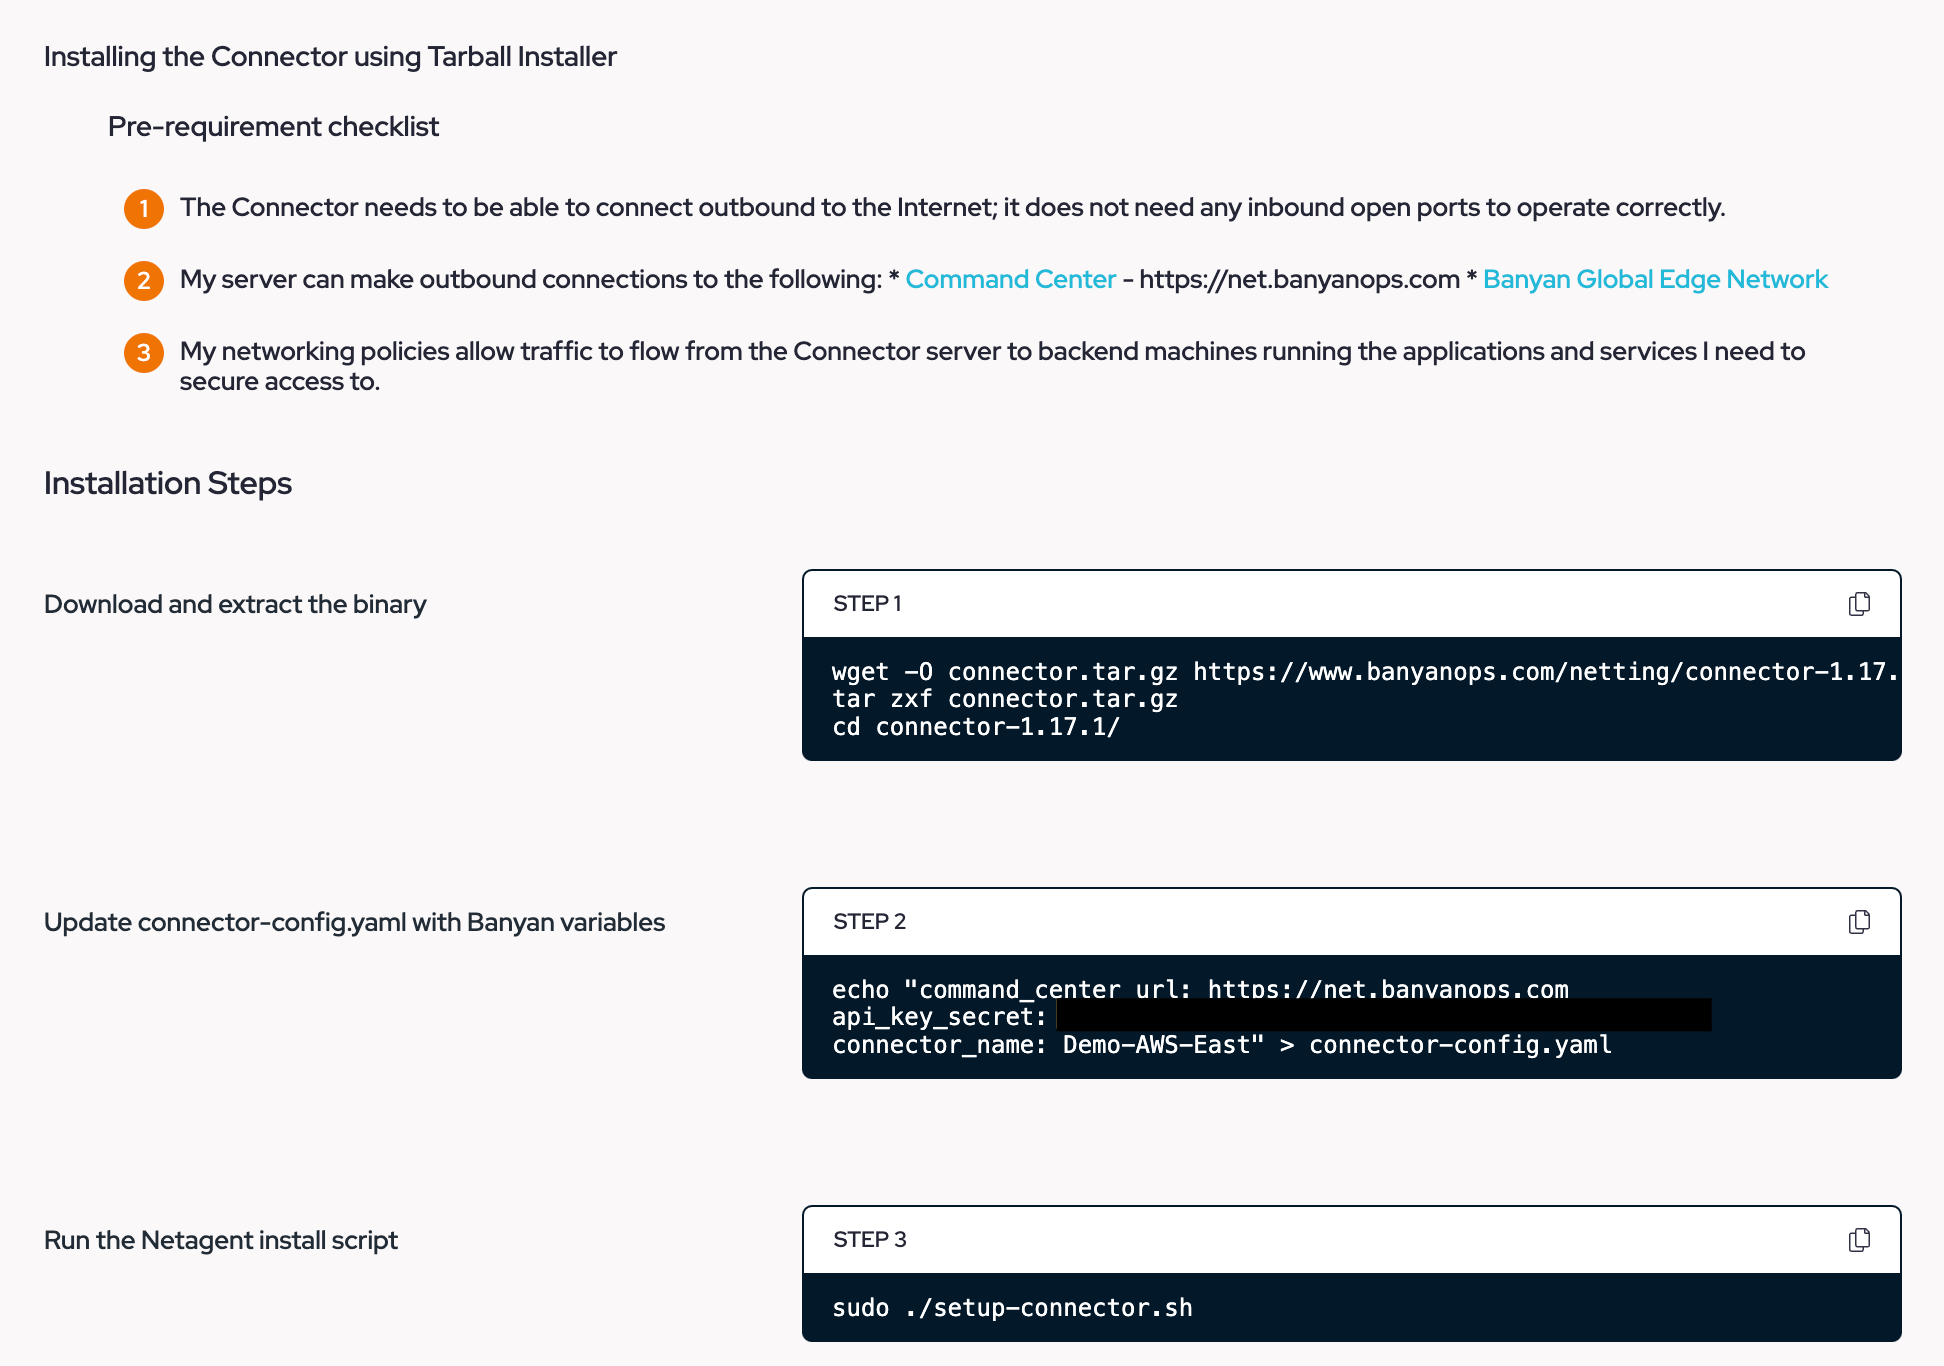This screenshot has width=1944, height=1366.
Task: Click the connector_name Demo-AWS-East line
Action: coord(1220,1045)
